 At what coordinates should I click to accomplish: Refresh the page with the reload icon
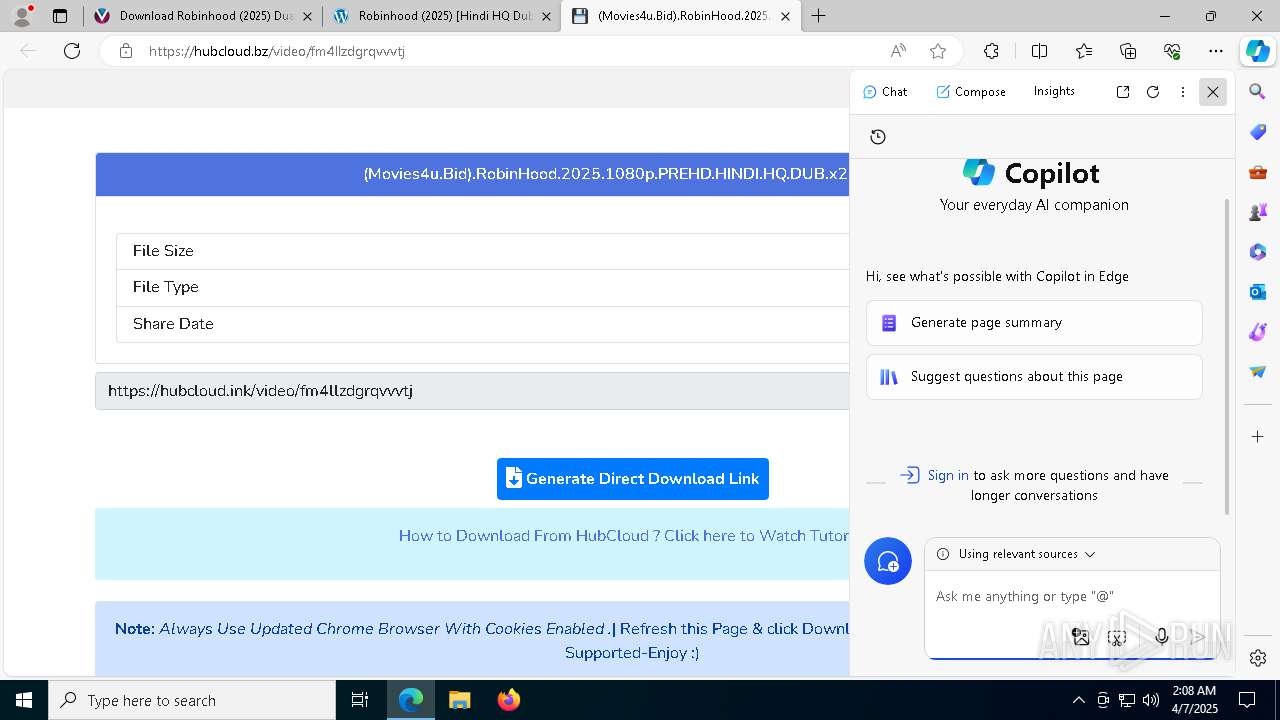coord(72,51)
